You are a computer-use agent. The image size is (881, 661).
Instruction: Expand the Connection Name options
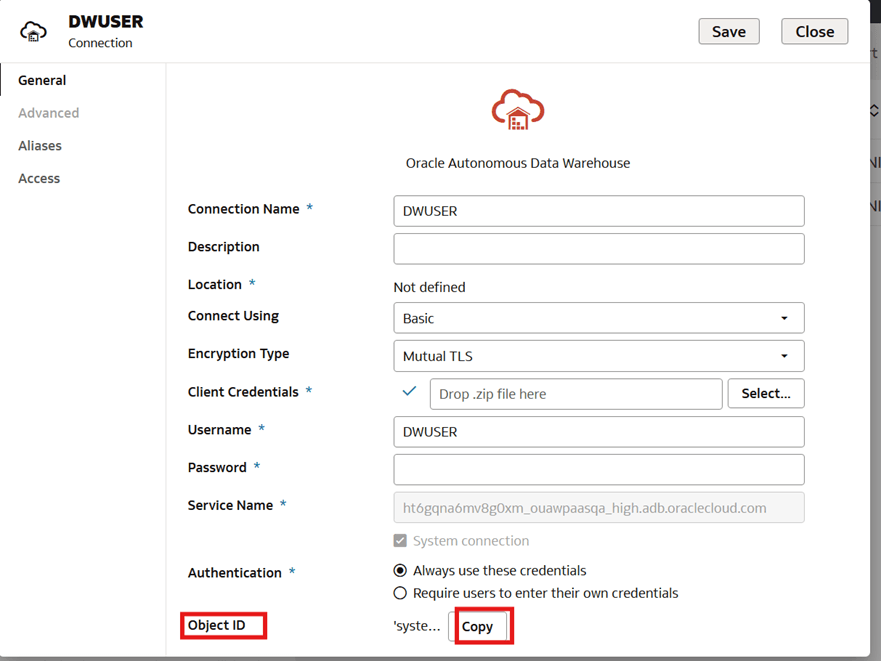(598, 211)
